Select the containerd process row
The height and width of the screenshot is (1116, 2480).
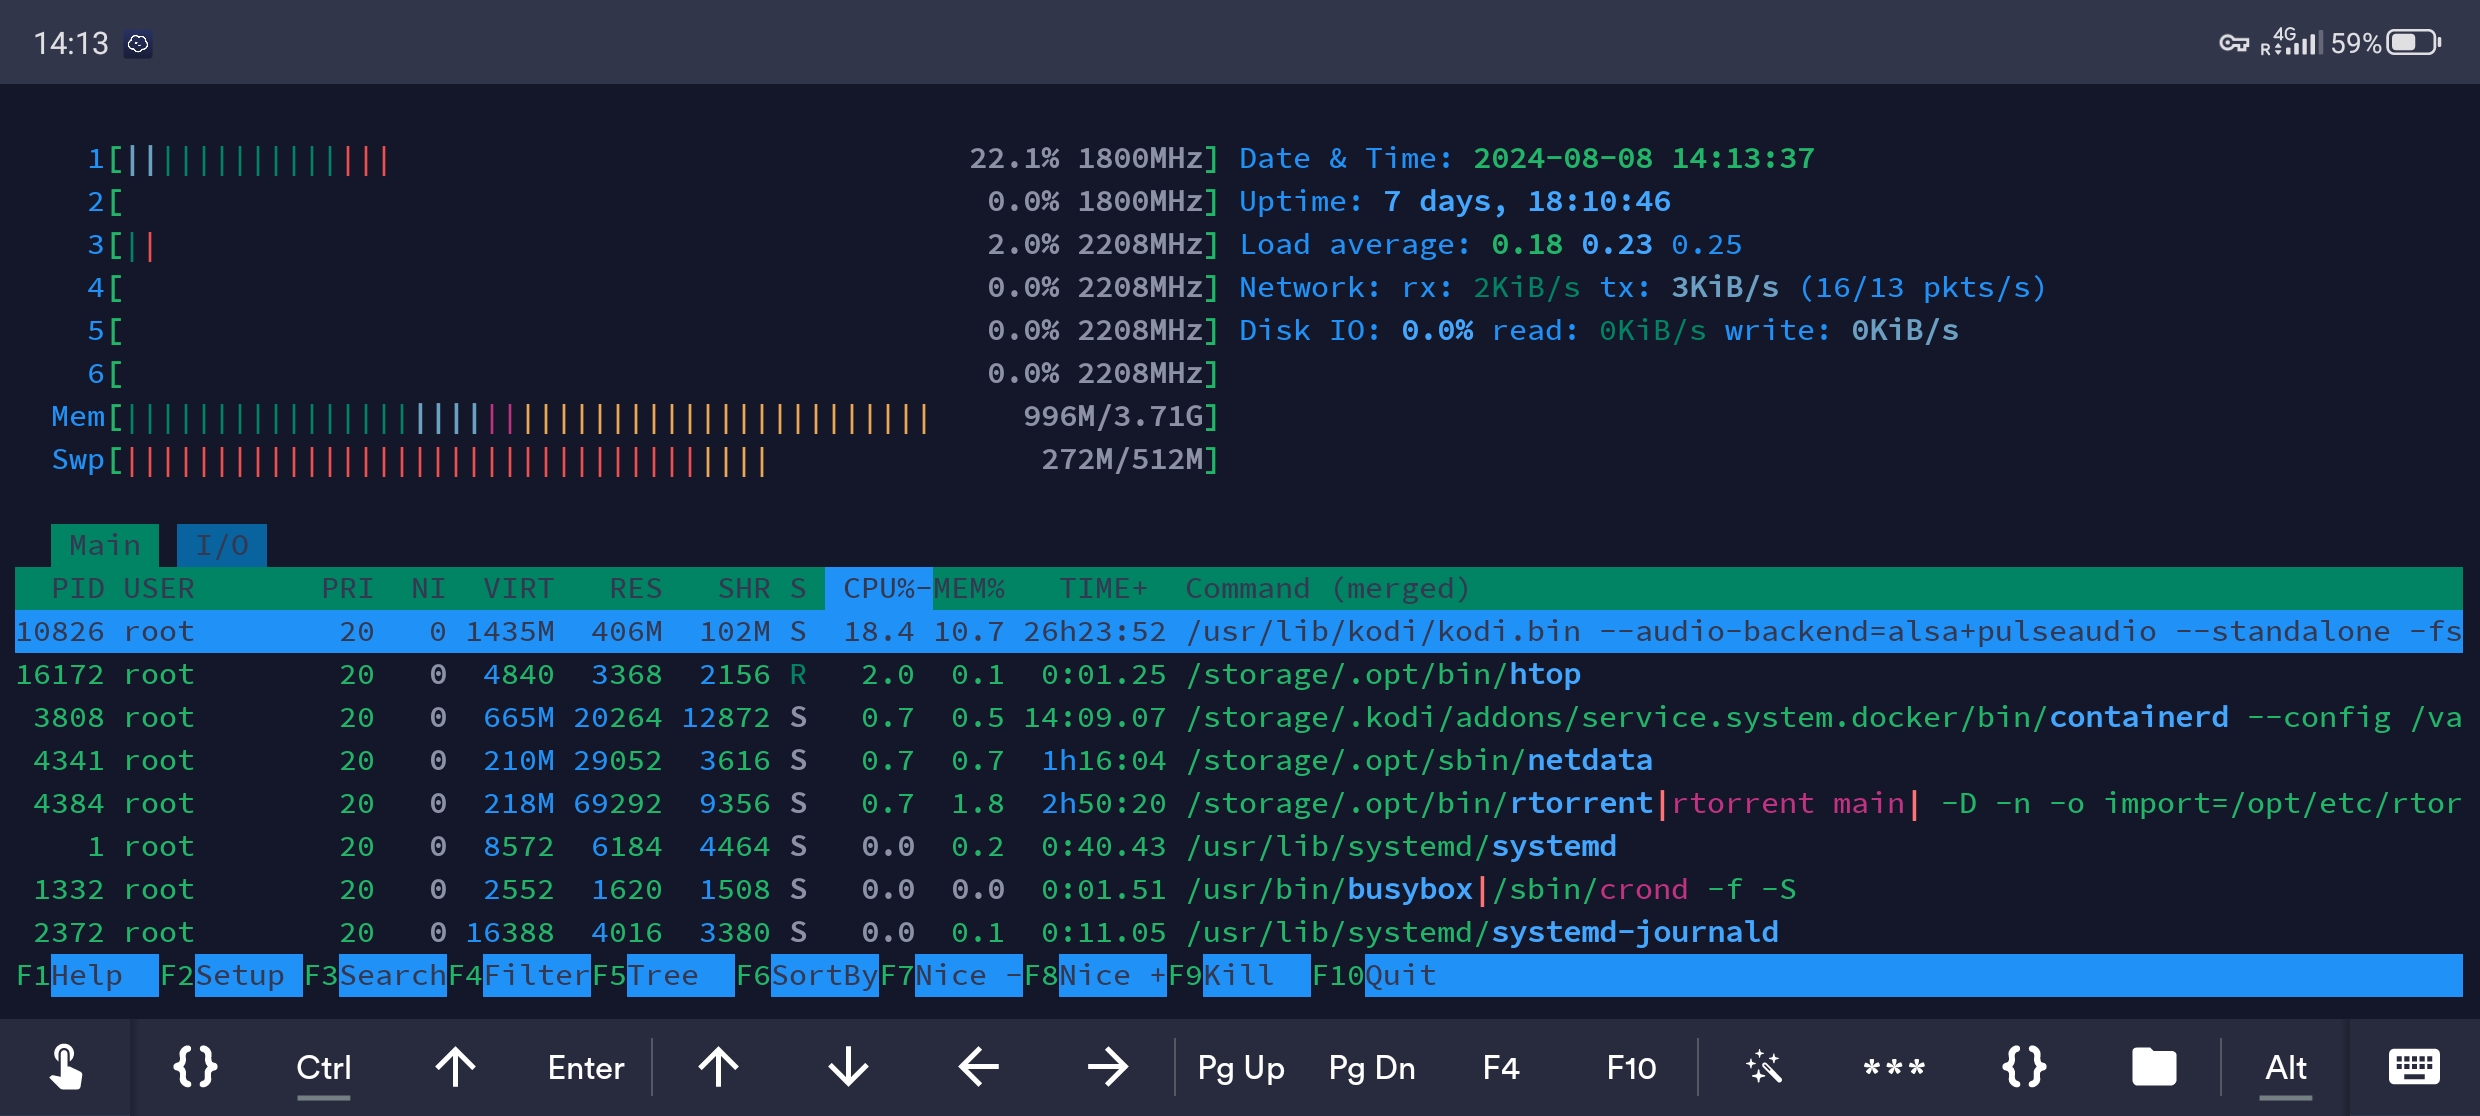pyautogui.click(x=1239, y=717)
